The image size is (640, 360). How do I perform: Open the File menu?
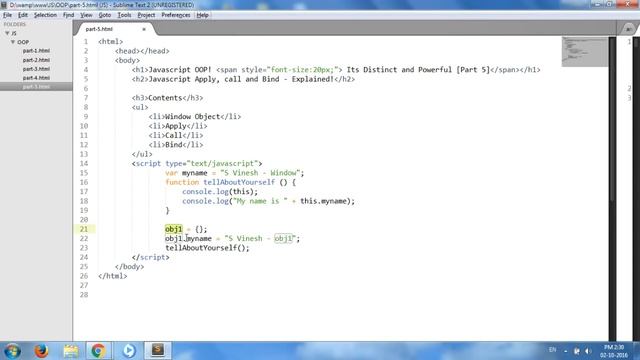coord(7,15)
